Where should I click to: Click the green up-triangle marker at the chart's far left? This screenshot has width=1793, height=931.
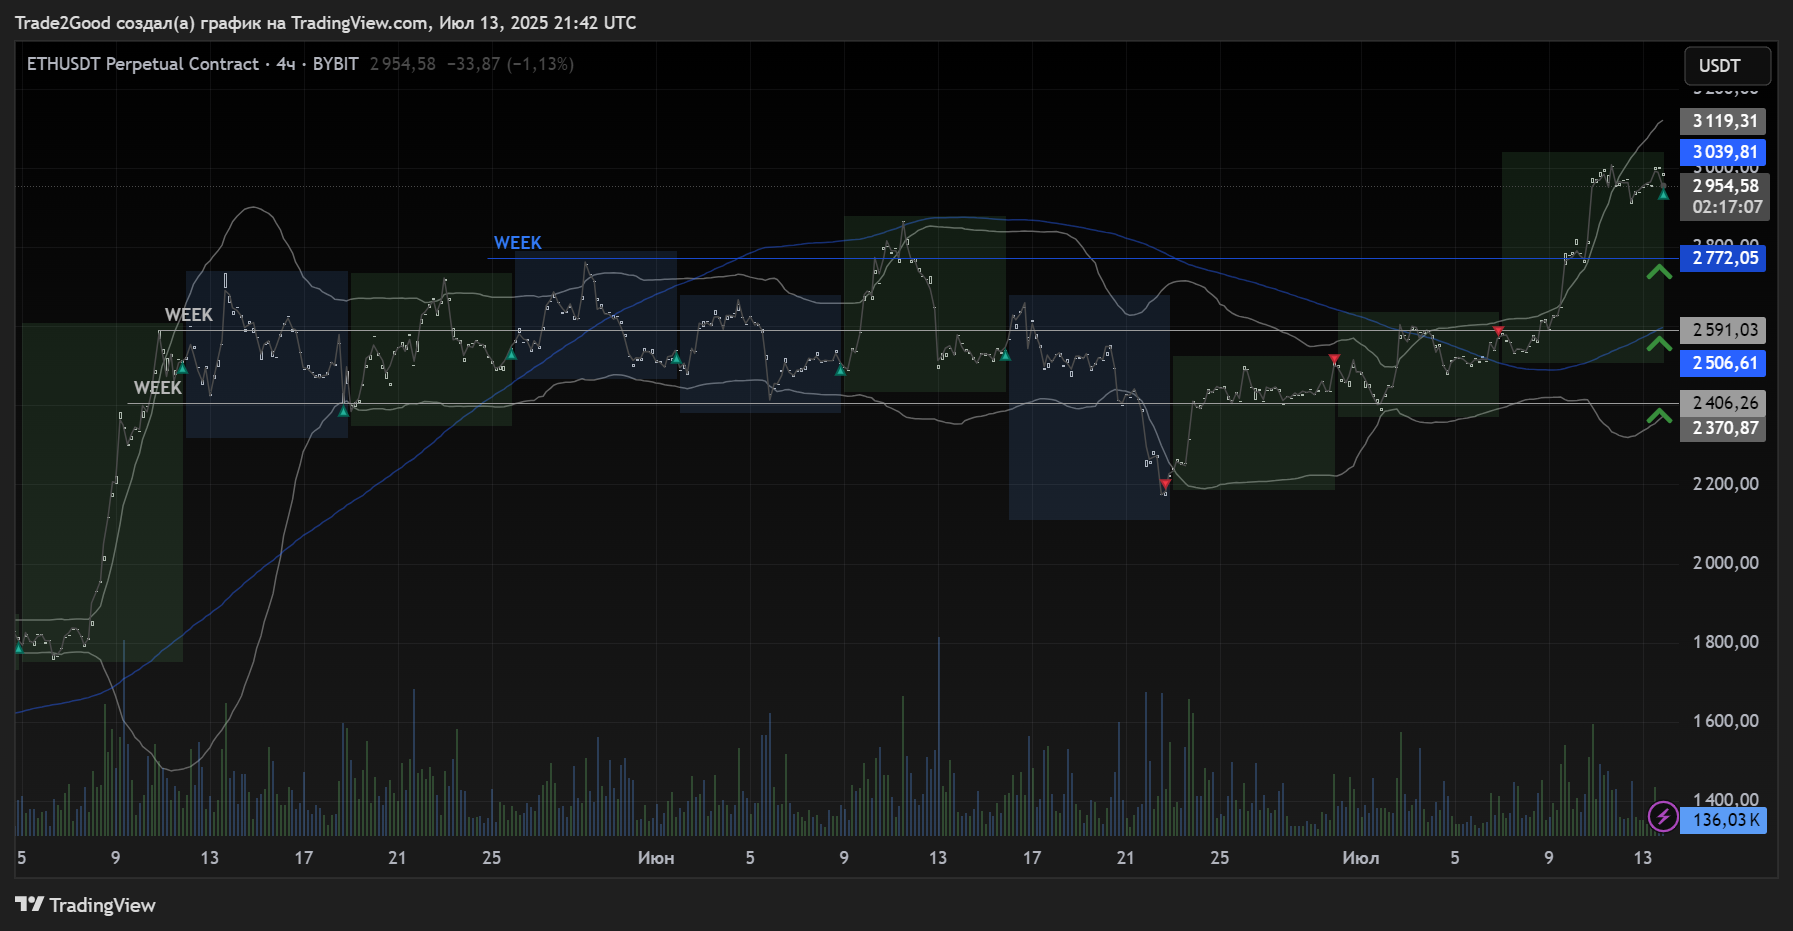click(x=18, y=648)
